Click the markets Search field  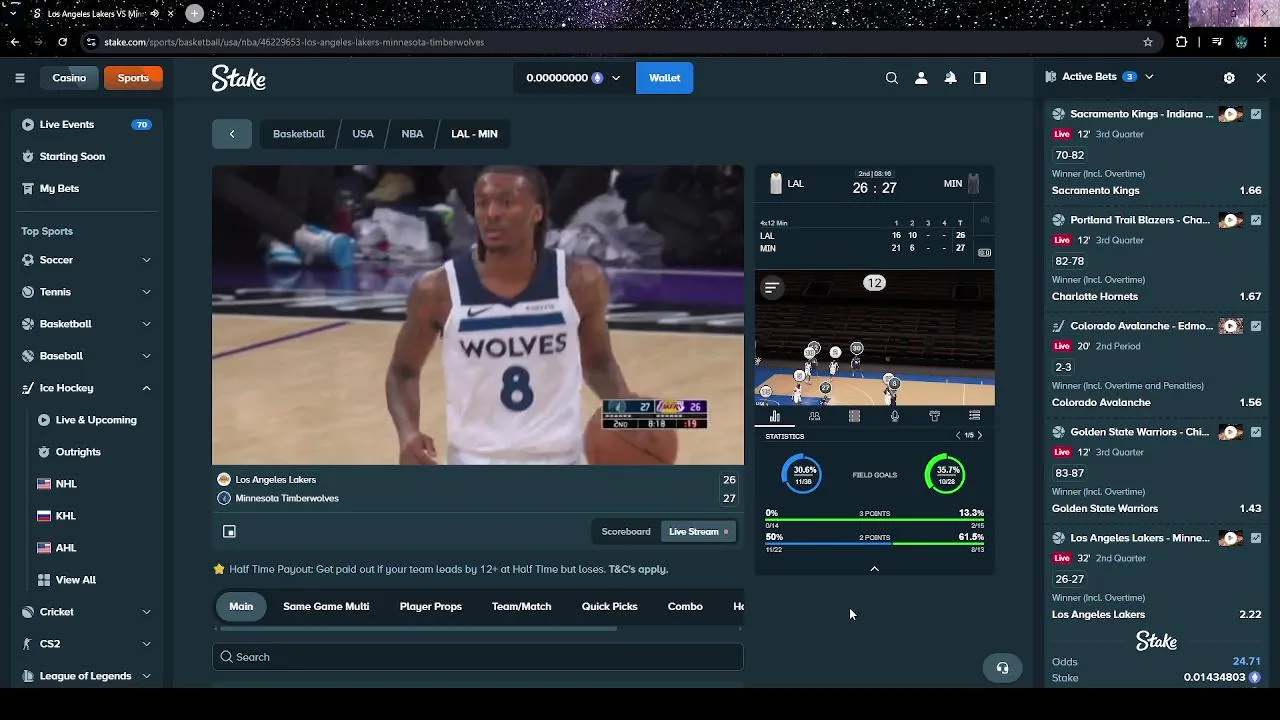pos(478,657)
